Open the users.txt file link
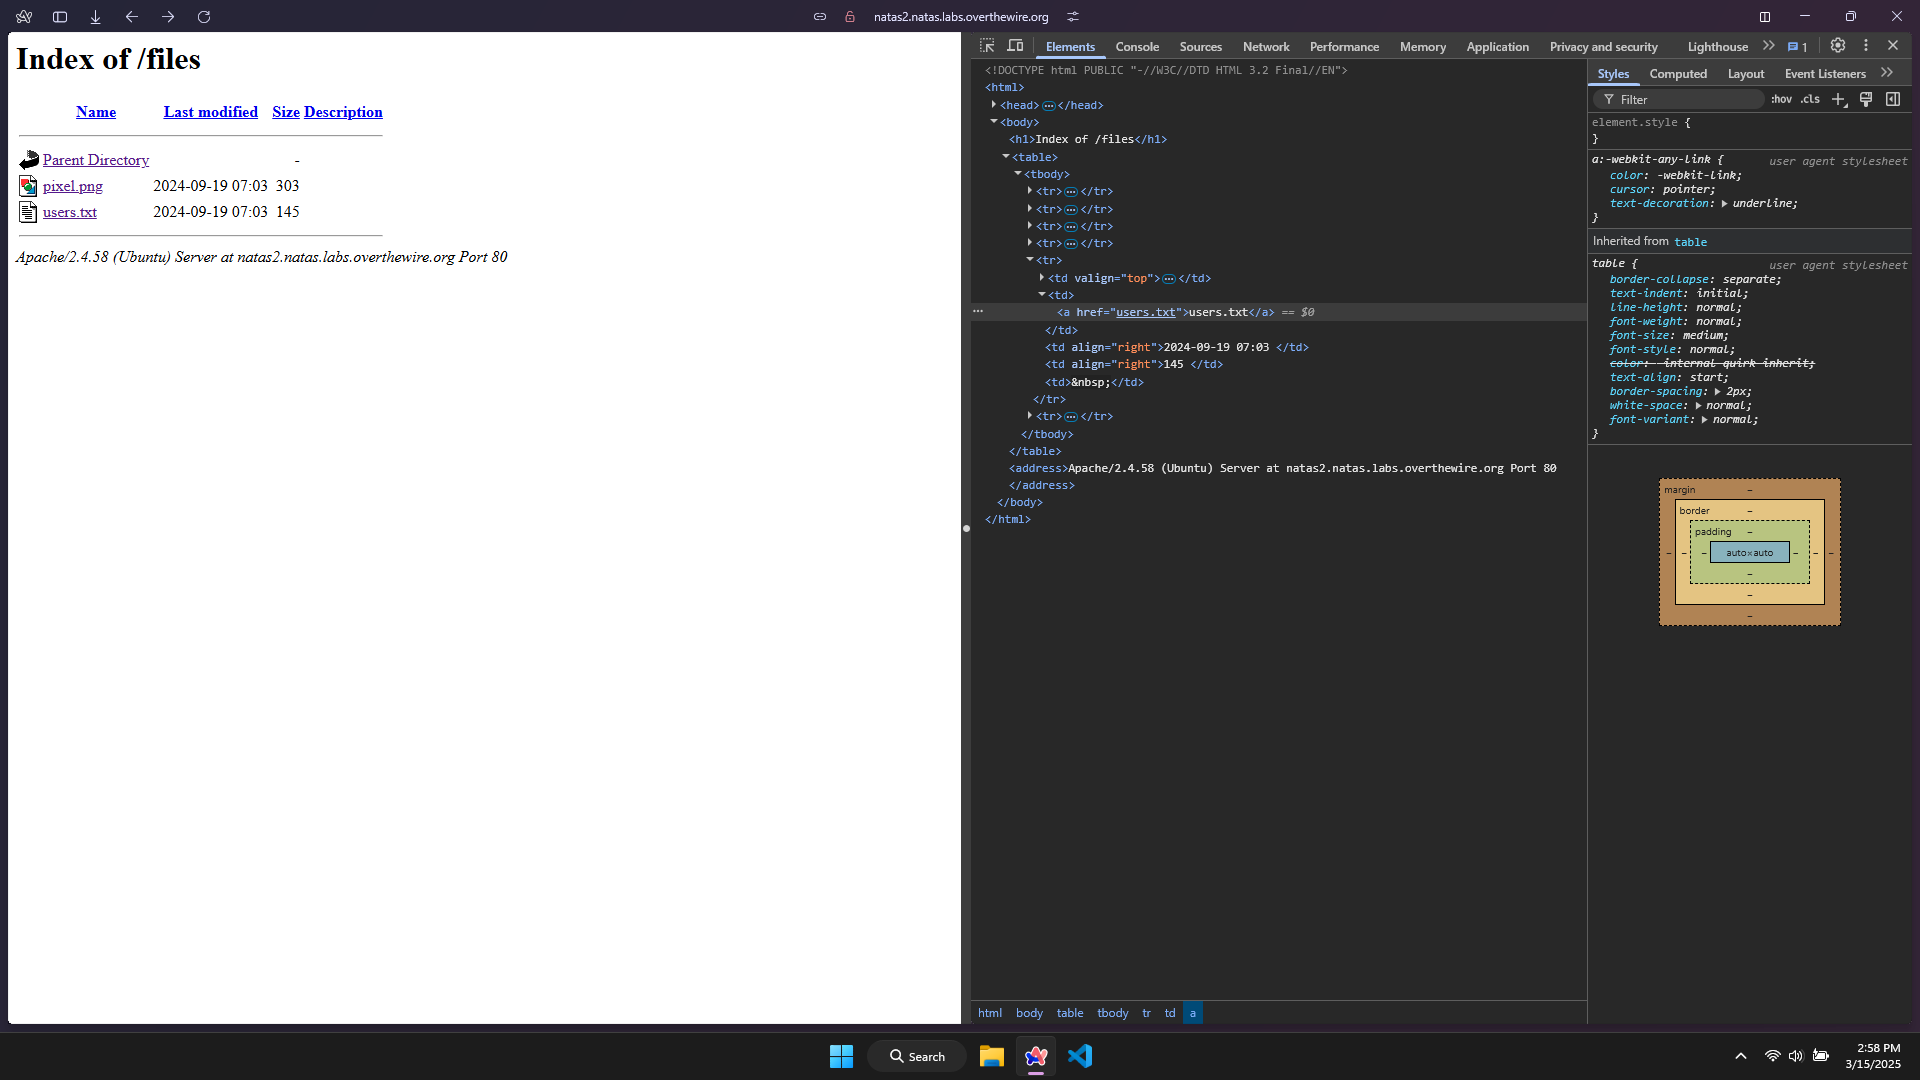The width and height of the screenshot is (1920, 1080). pyautogui.click(x=70, y=212)
